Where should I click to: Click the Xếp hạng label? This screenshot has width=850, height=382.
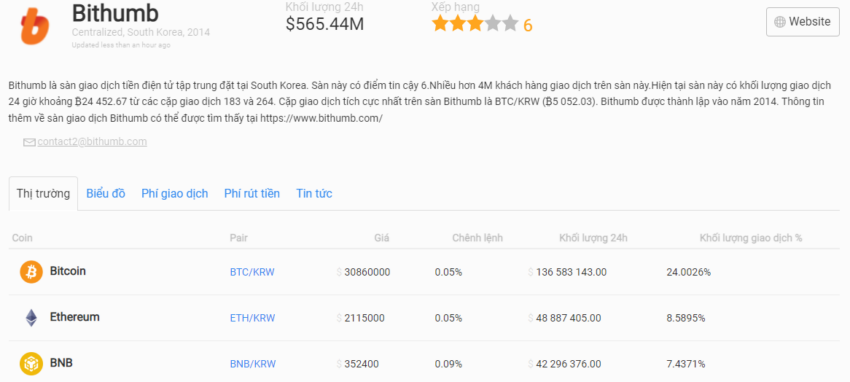[455, 7]
